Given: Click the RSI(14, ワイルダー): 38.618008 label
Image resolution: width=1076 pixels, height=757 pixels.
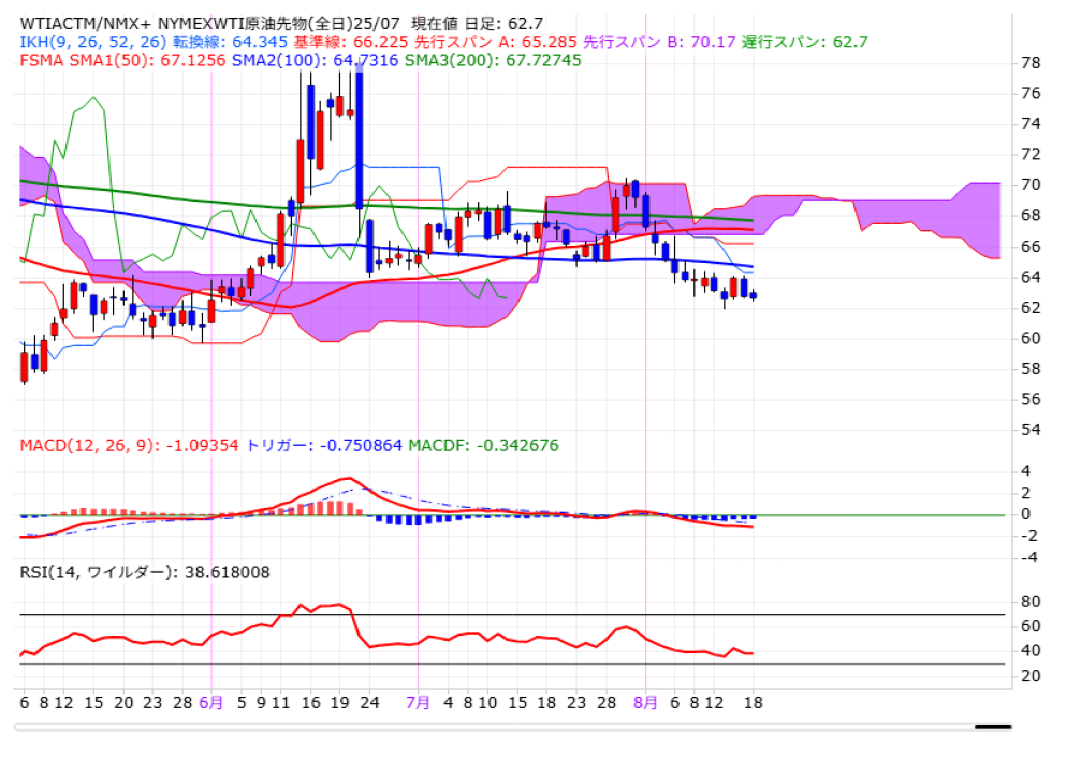Looking at the screenshot, I should (144, 572).
